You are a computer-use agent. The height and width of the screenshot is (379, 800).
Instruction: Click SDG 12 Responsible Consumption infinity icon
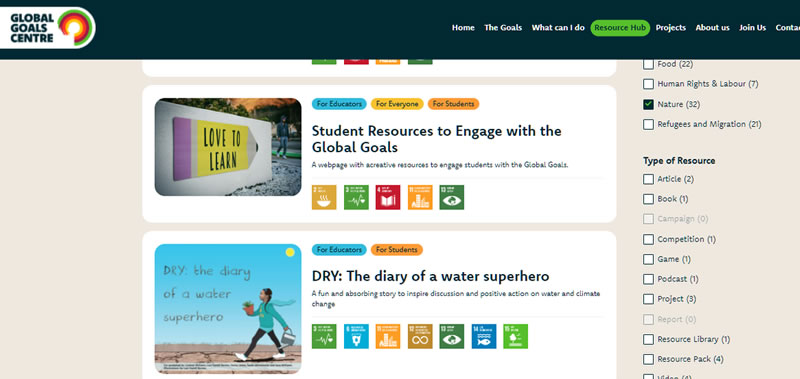420,336
